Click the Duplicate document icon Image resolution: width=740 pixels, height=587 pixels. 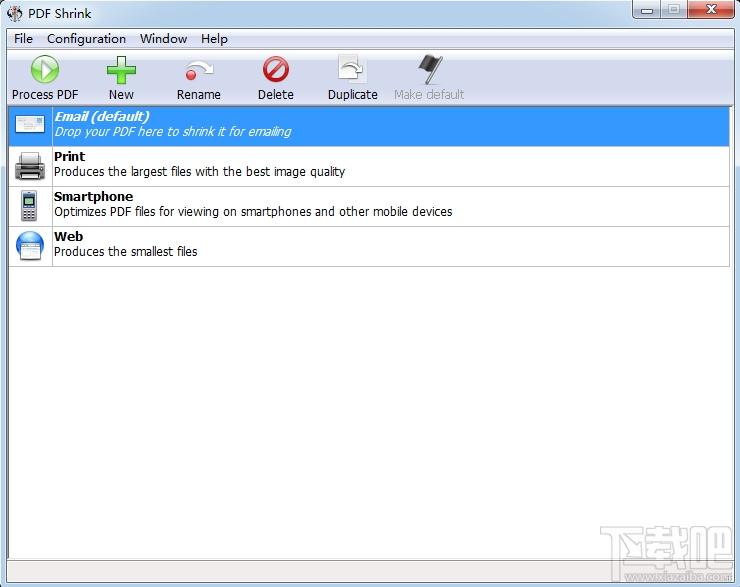pyautogui.click(x=351, y=69)
